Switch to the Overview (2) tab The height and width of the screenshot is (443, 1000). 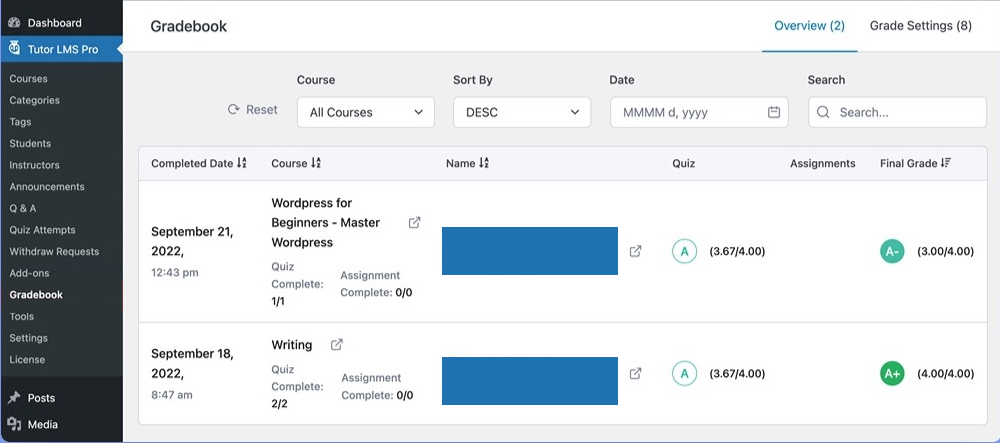[x=809, y=26]
